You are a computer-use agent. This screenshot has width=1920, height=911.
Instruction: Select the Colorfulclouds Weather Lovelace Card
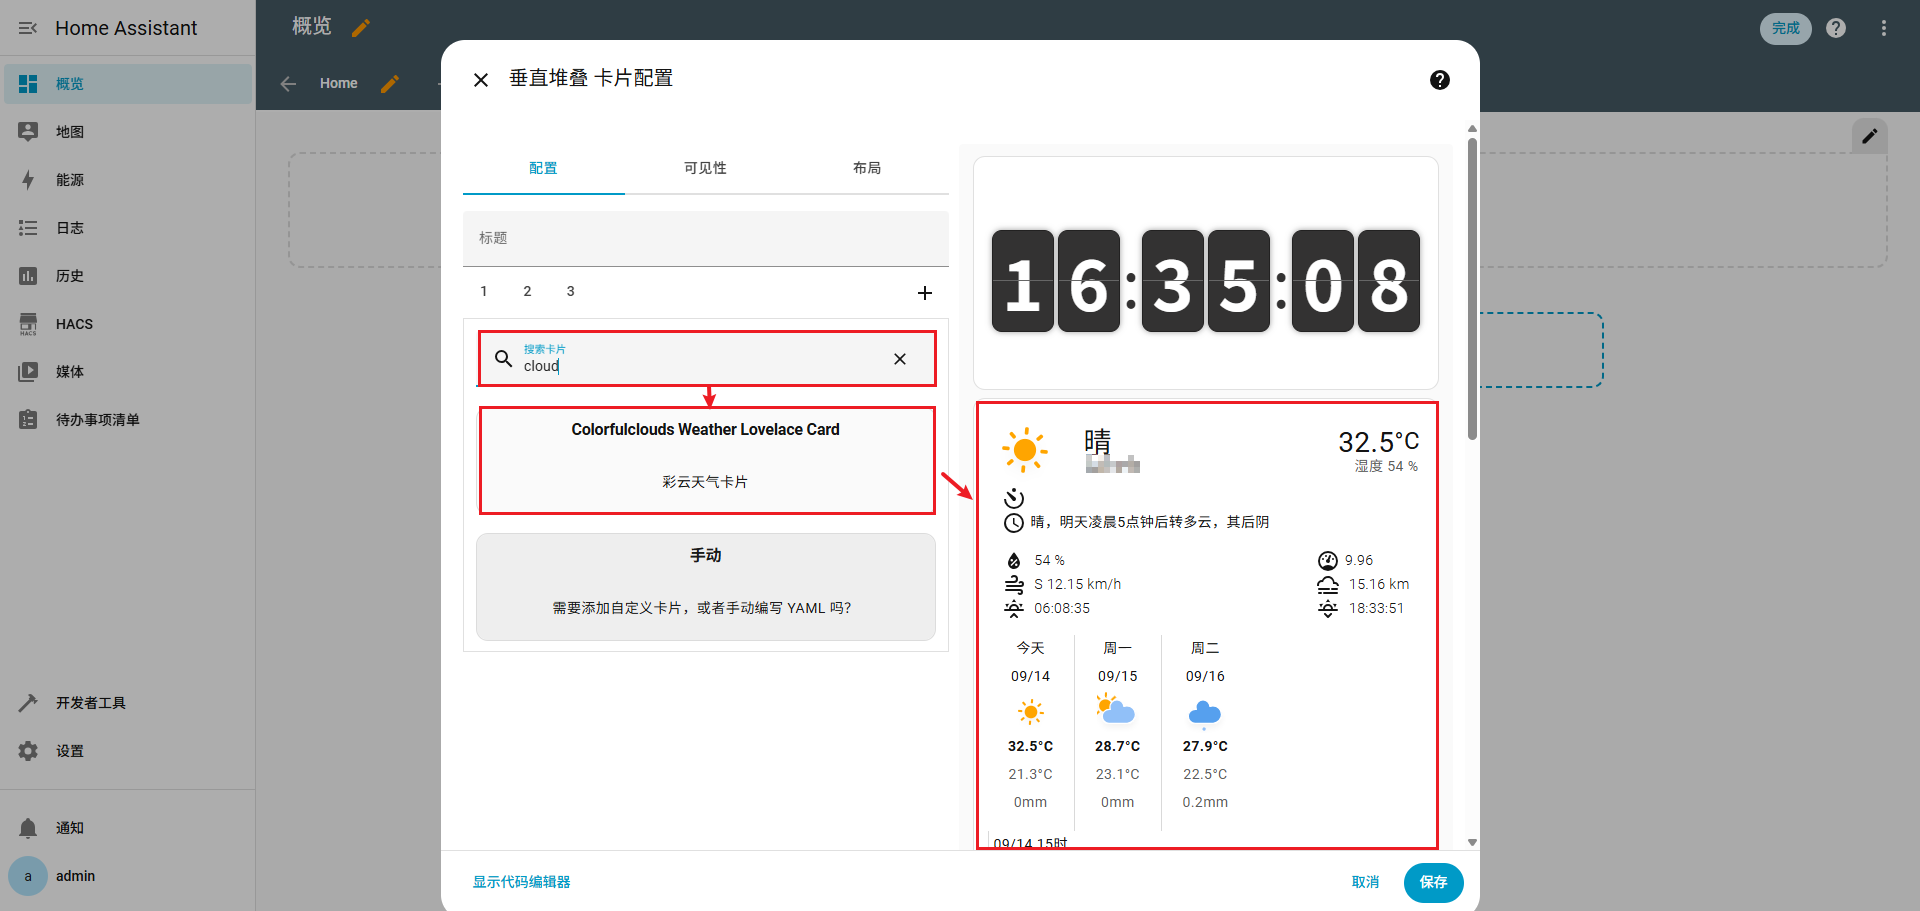[x=706, y=460]
